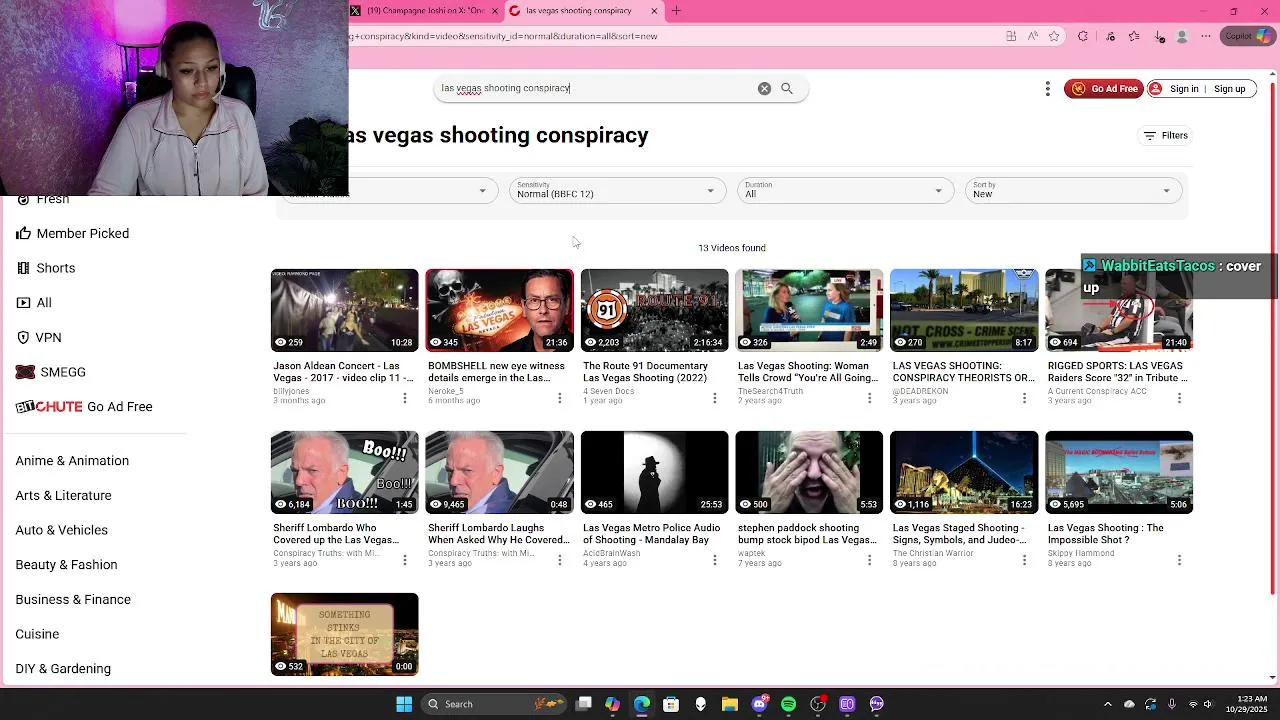Open the Windows Start menu
Screen dimensions: 1280x720
(x=404, y=704)
